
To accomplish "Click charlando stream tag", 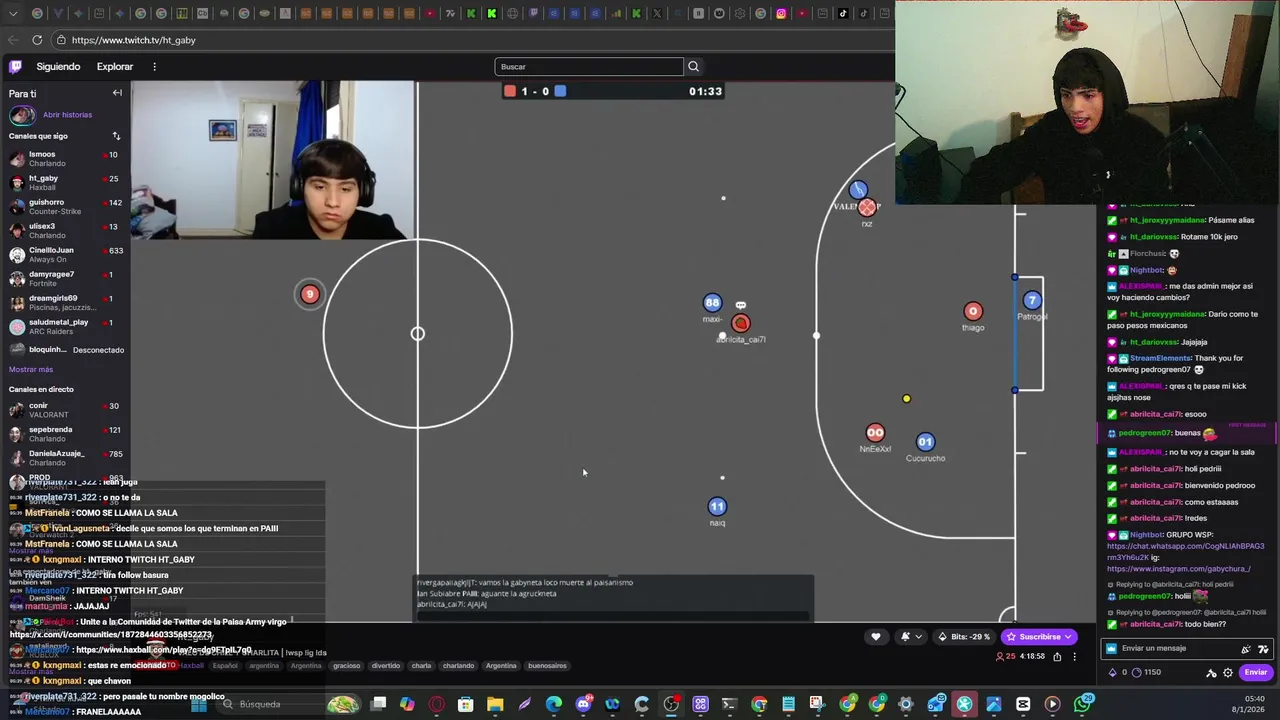I will (x=458, y=666).
